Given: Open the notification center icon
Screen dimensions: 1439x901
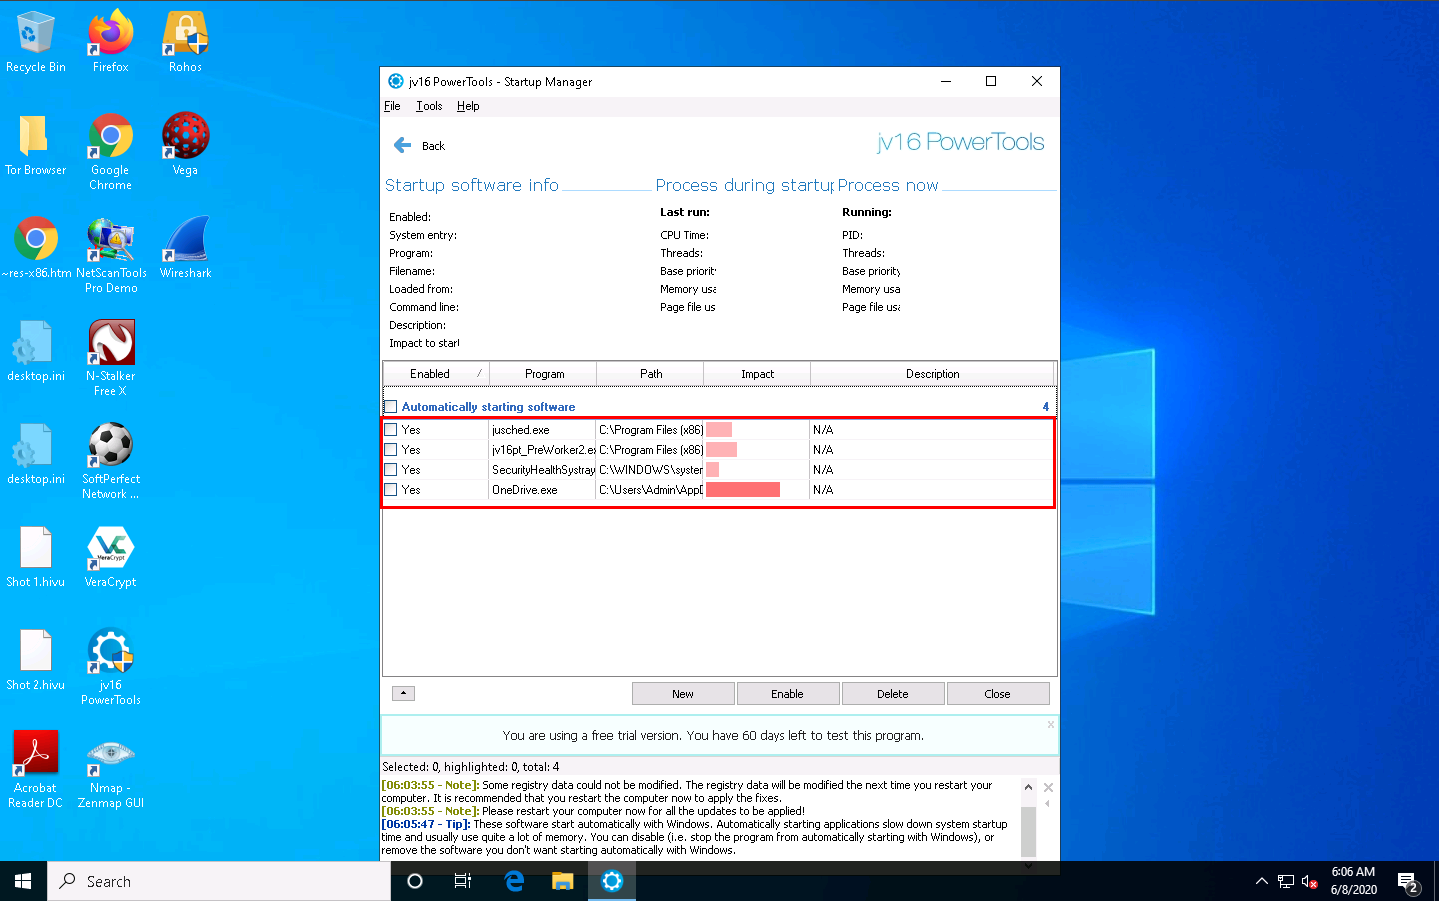Looking at the screenshot, I should pos(1408,881).
